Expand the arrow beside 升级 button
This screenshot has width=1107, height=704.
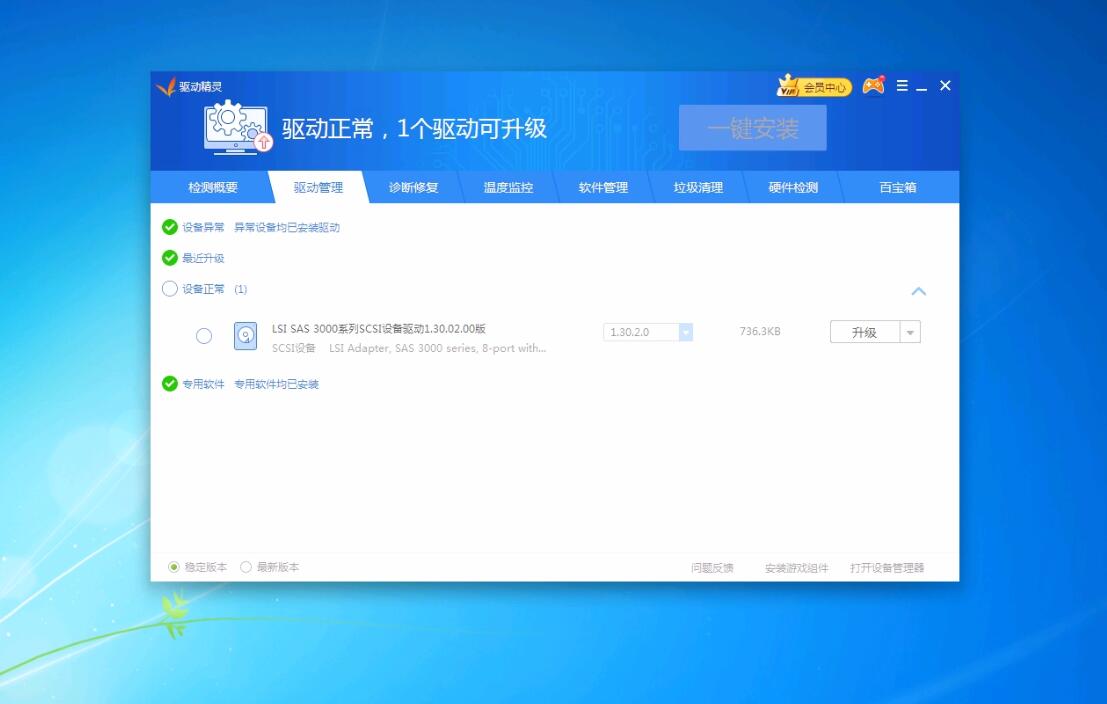pyautogui.click(x=910, y=332)
